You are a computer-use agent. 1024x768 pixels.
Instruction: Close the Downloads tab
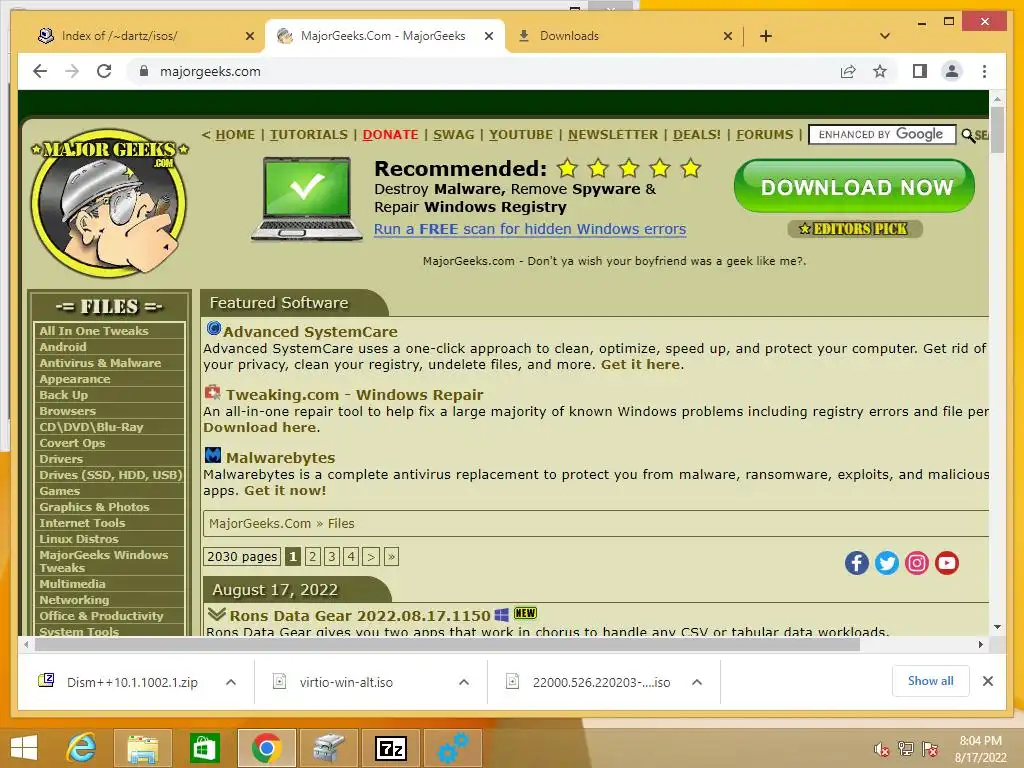tap(728, 36)
